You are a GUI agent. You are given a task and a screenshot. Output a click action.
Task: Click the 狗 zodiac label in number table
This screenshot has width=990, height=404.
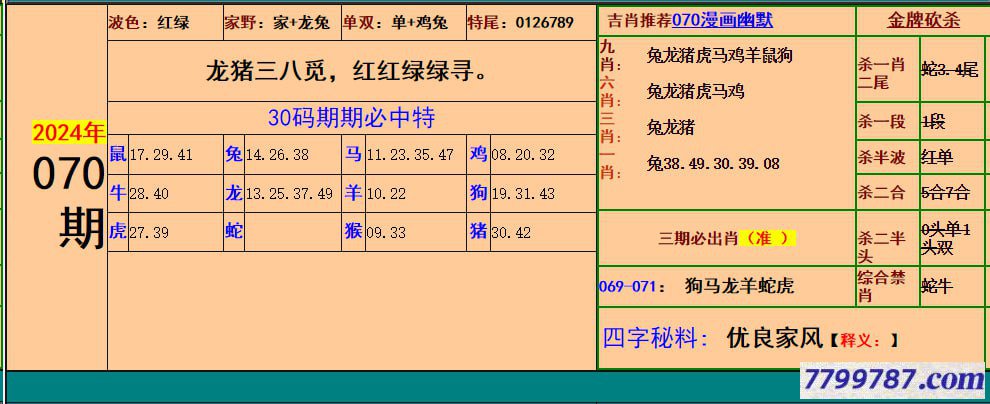[x=479, y=193]
